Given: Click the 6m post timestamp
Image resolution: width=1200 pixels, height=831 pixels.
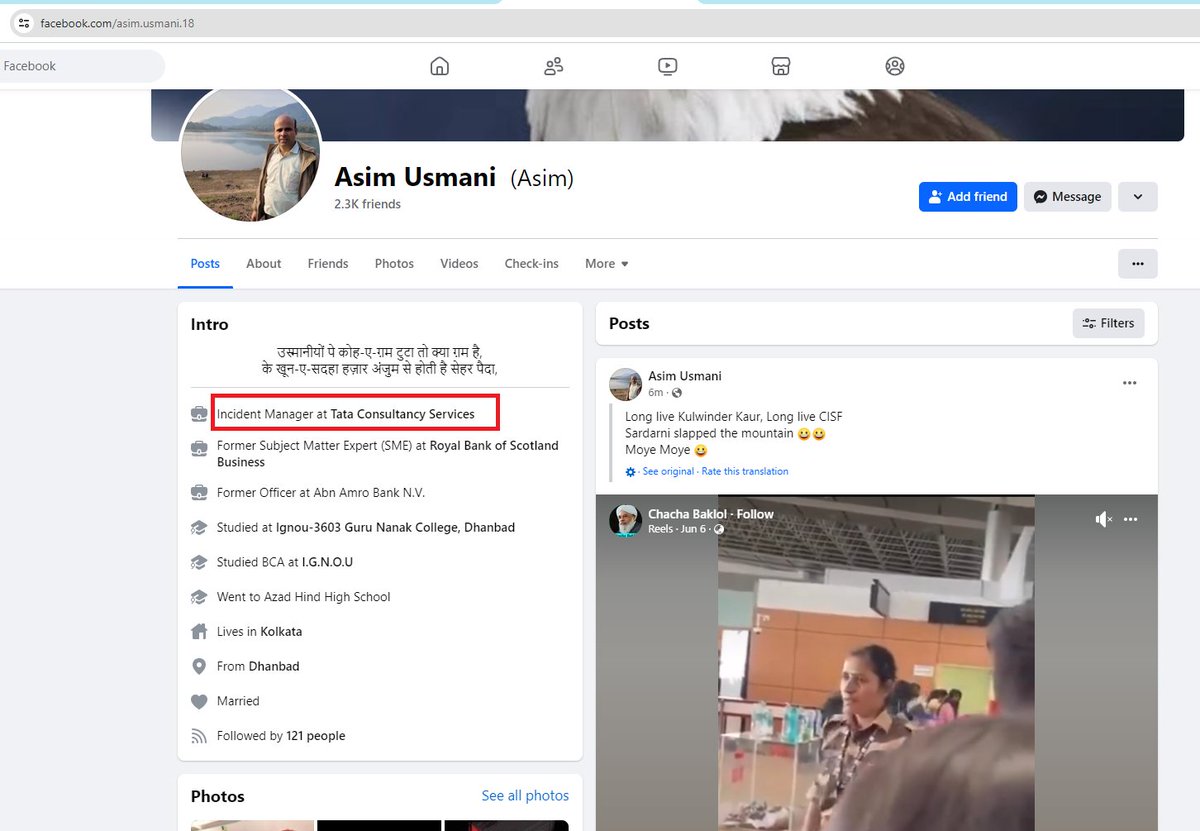Looking at the screenshot, I should tap(656, 393).
